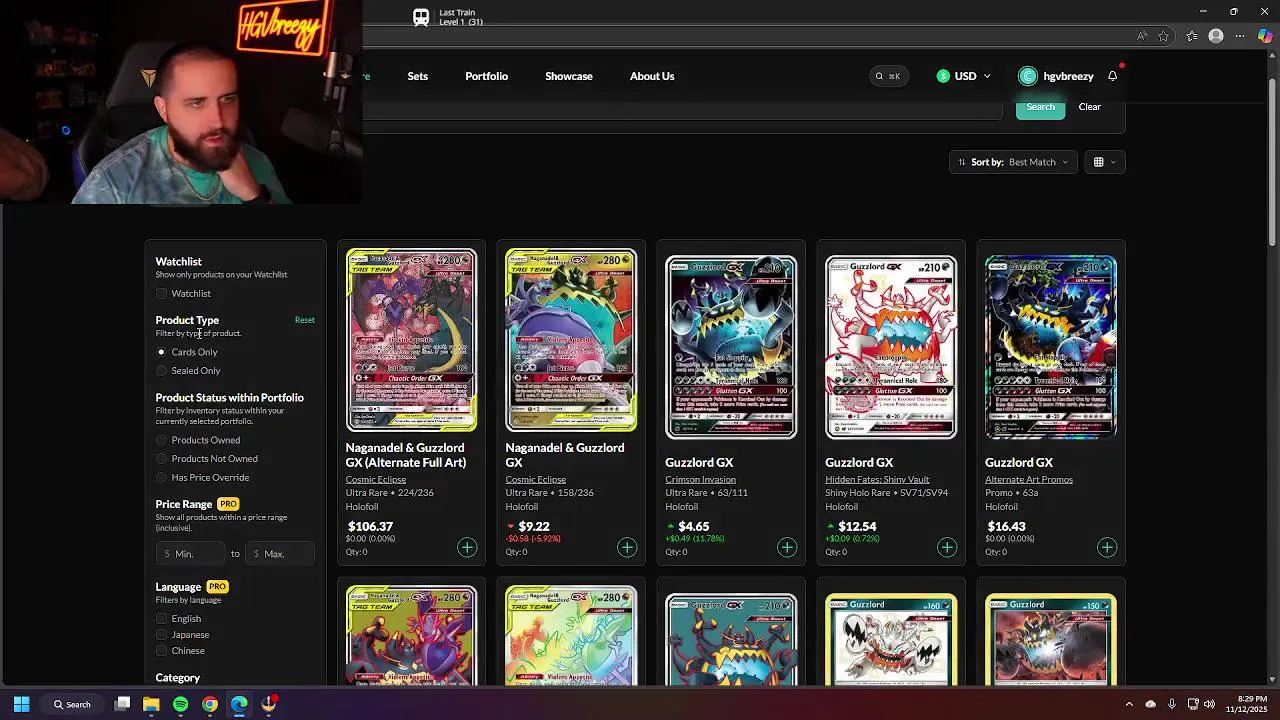1280x720 pixels.
Task: Click the taskbar Search box
Action: 72,704
